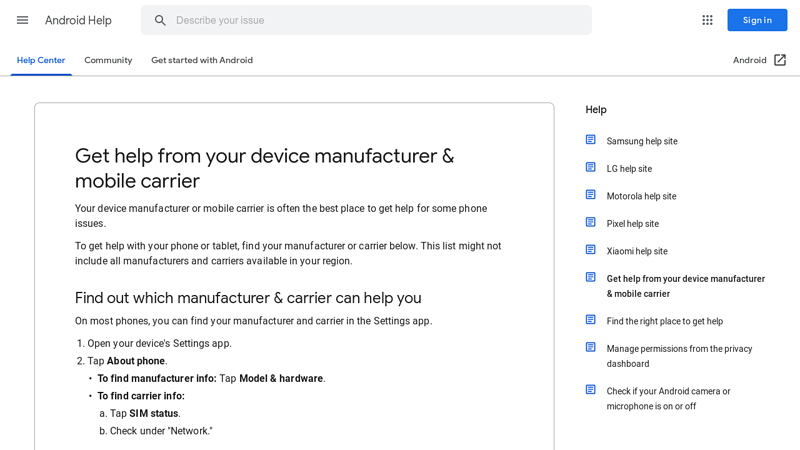Select the Help Center tab
Image resolution: width=800 pixels, height=450 pixels.
(x=41, y=60)
